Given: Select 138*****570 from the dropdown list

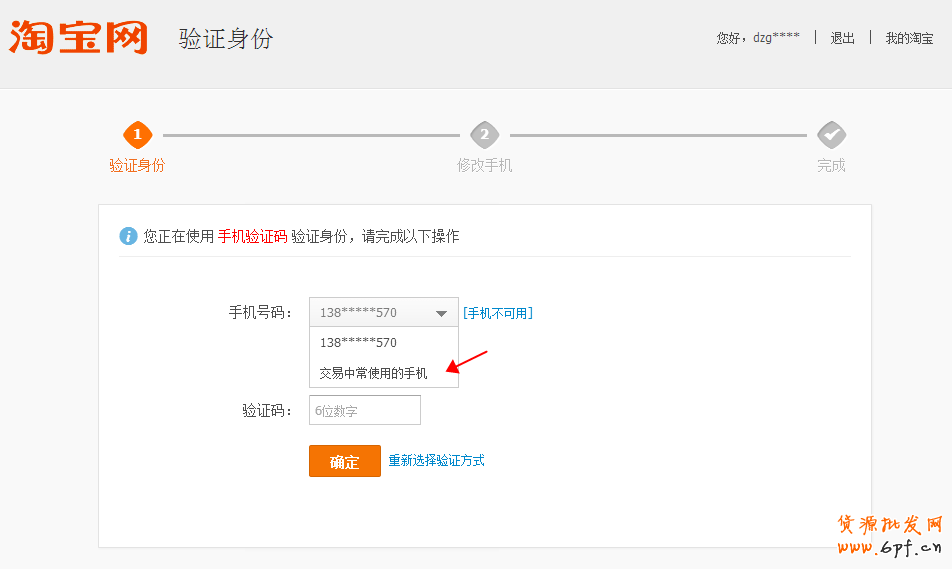Looking at the screenshot, I should pyautogui.click(x=358, y=343).
